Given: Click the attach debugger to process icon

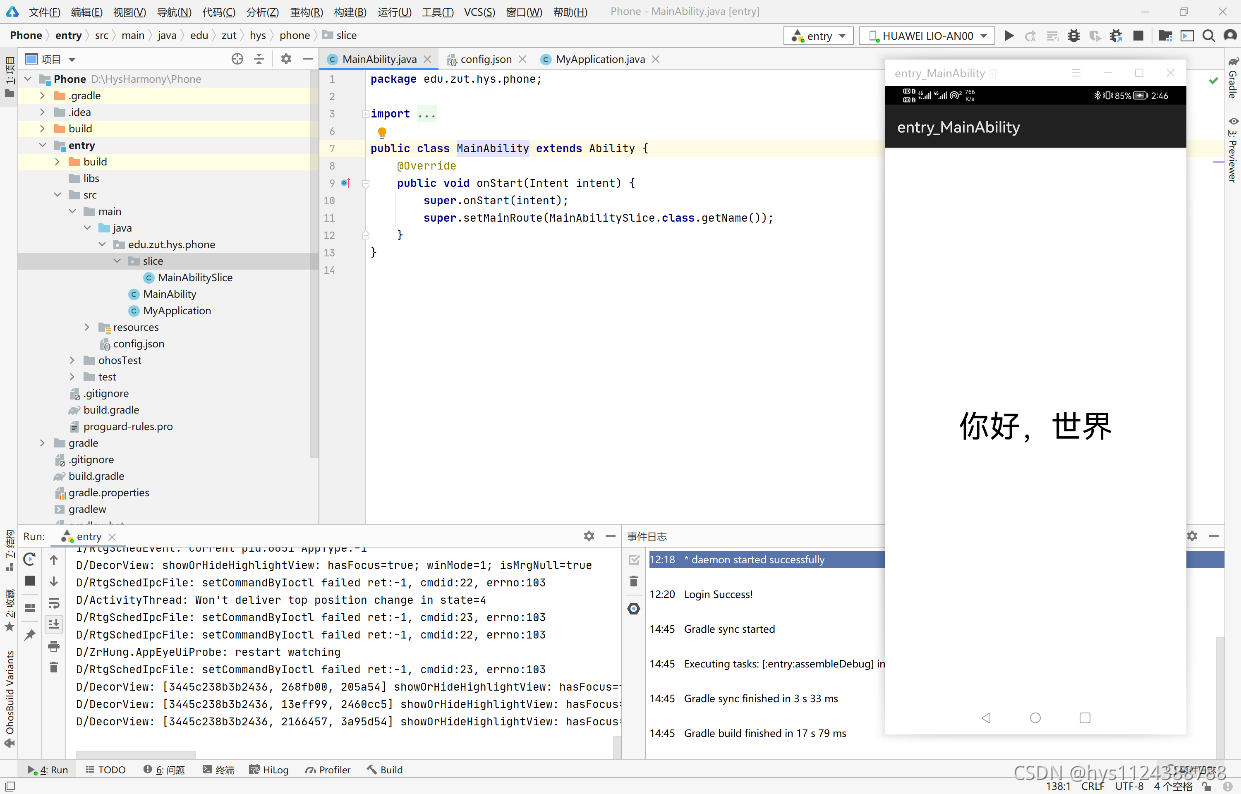Looking at the screenshot, I should [1116, 35].
